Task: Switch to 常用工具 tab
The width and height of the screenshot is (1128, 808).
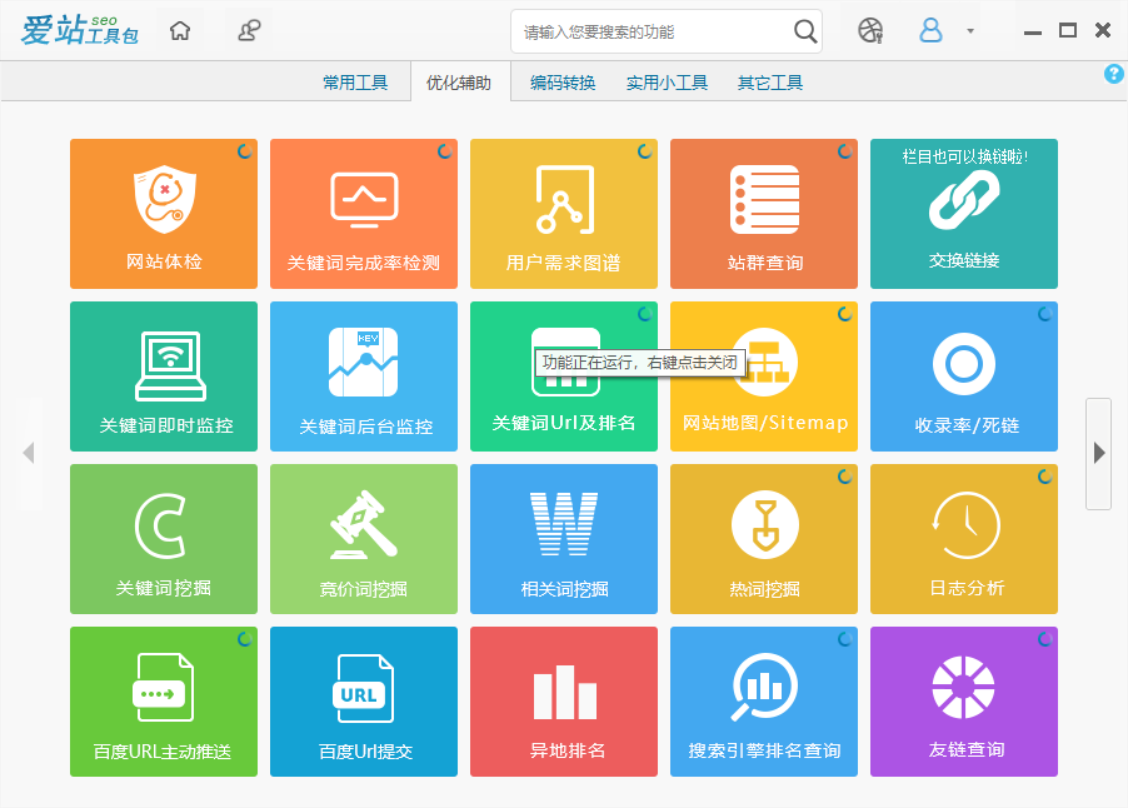Action: pyautogui.click(x=355, y=83)
